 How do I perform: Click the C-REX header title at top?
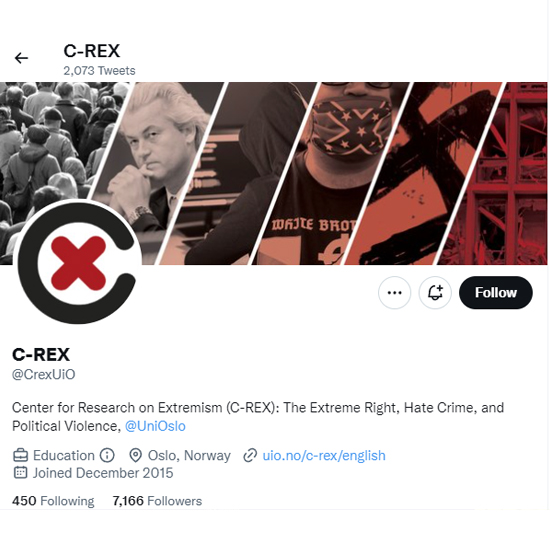92,51
